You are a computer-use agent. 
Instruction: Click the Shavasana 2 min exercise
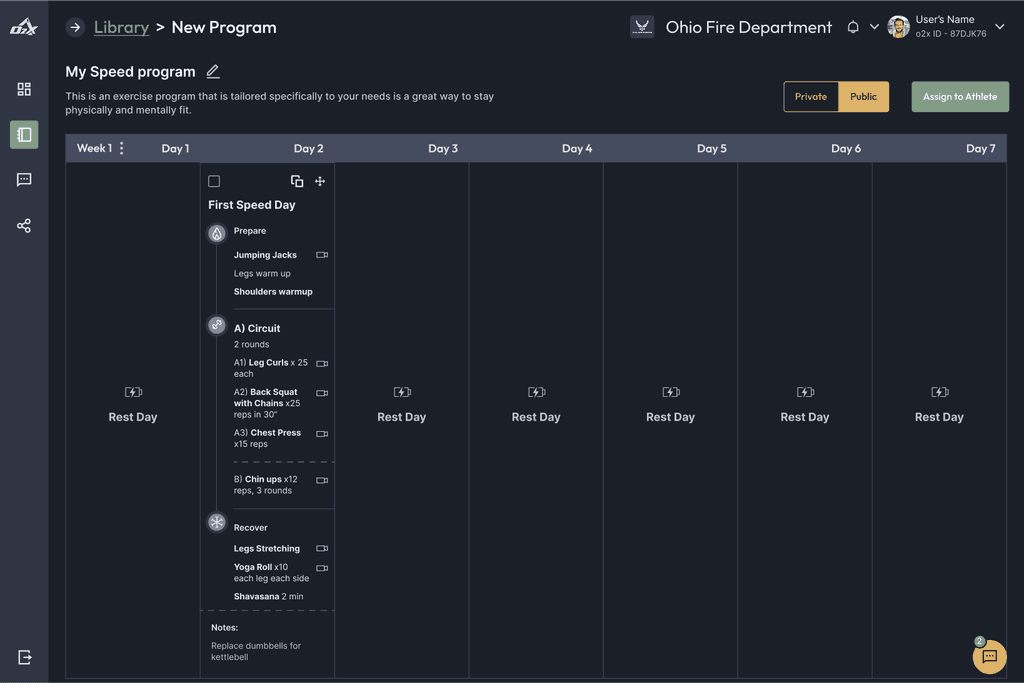click(268, 597)
